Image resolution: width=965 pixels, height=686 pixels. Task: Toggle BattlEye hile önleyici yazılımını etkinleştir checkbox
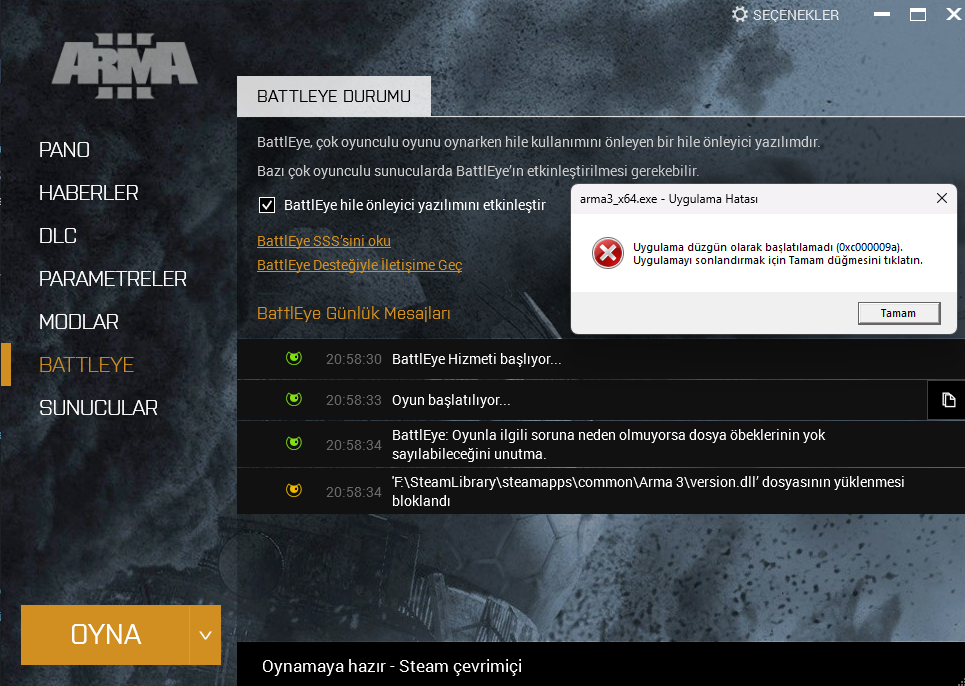click(266, 205)
